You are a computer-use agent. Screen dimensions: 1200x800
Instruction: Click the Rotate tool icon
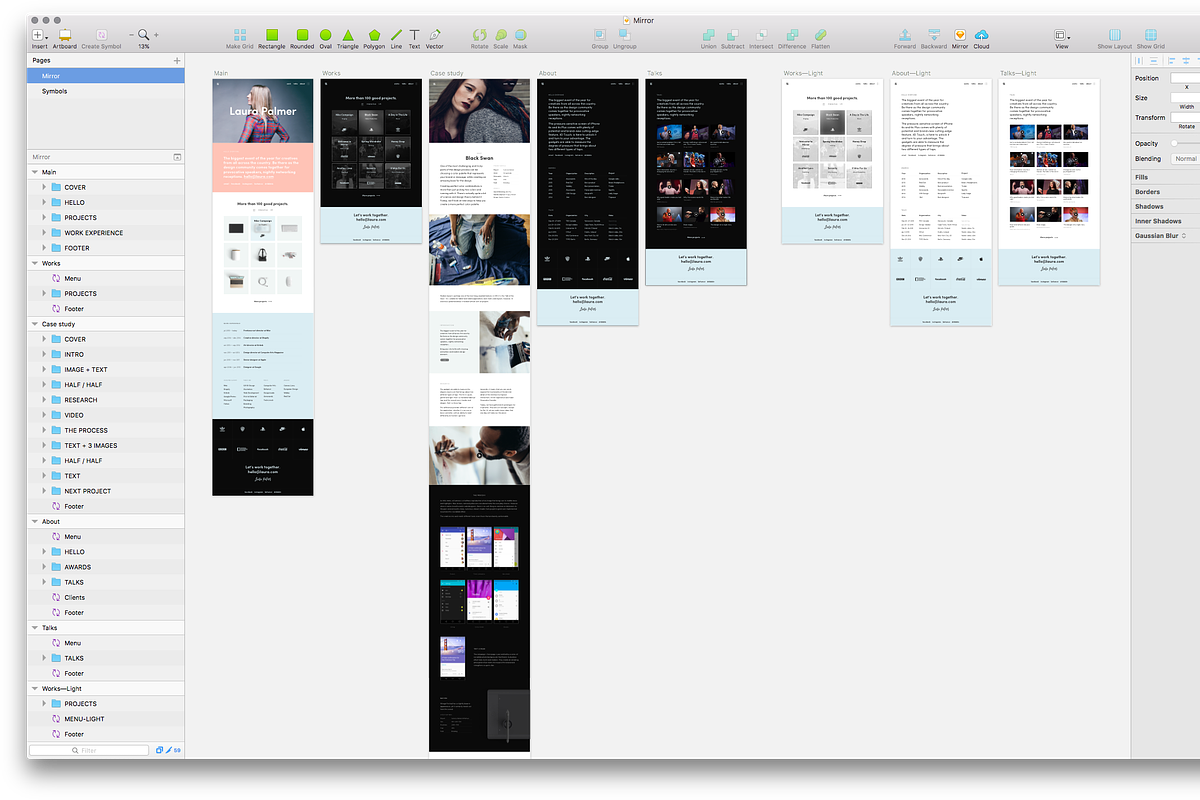click(480, 35)
